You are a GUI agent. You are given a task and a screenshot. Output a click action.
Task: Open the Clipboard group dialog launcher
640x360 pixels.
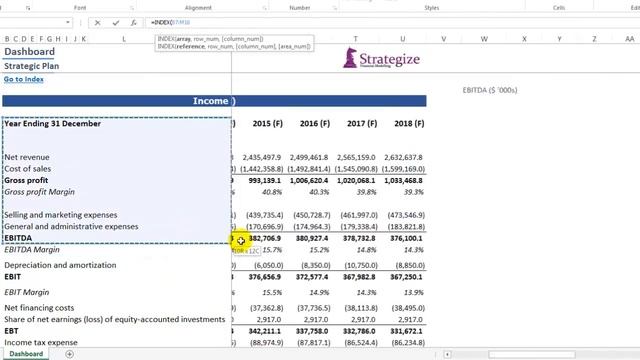tap(28, 8)
